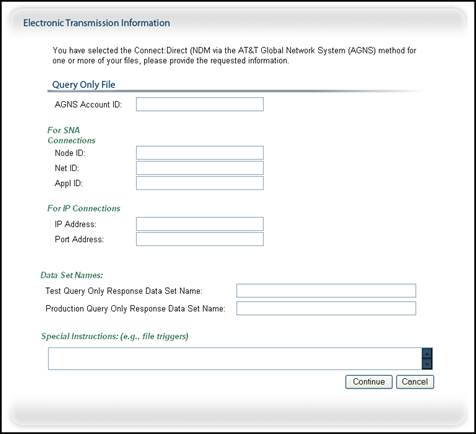The height and width of the screenshot is (434, 476).
Task: Click the Special Instructions scroll down arrow
Action: [427, 364]
